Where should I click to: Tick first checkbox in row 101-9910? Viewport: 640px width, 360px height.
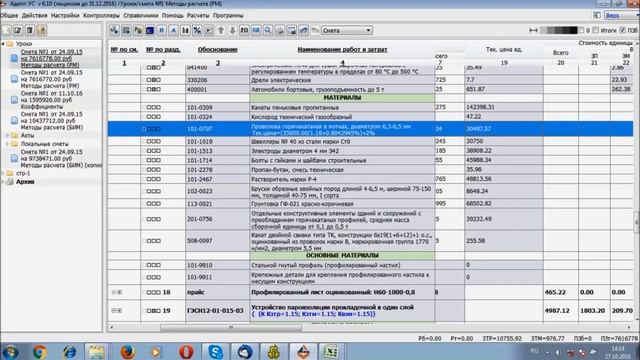[x=149, y=265]
